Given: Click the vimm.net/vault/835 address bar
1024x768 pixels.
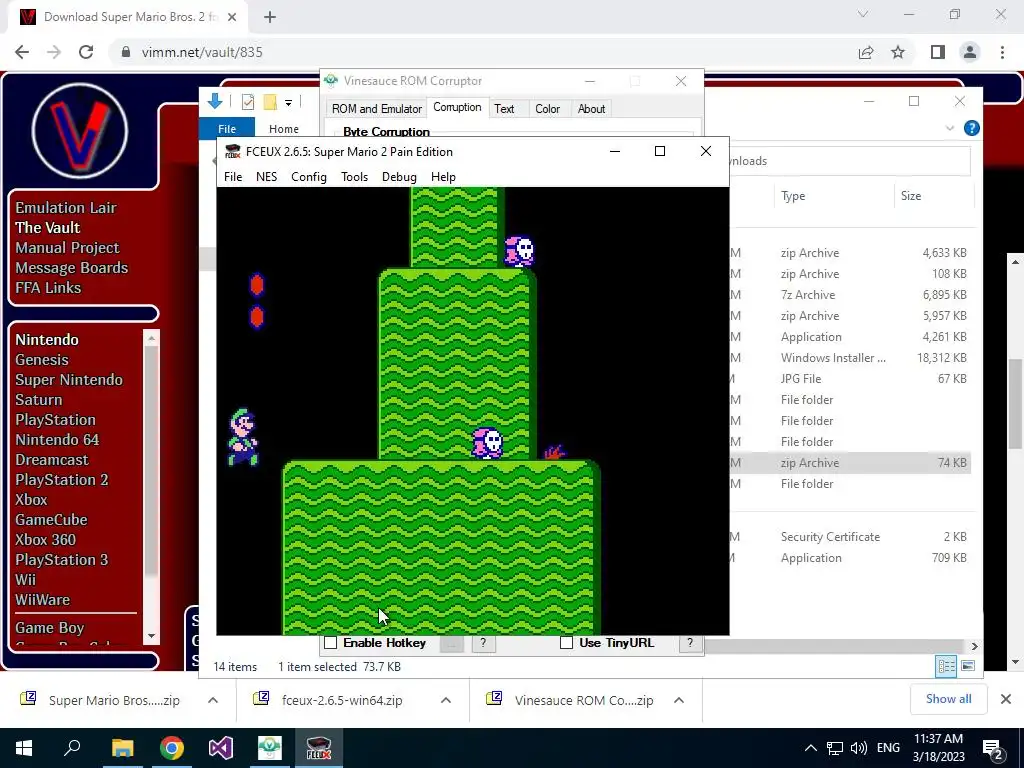Looking at the screenshot, I should (x=483, y=52).
